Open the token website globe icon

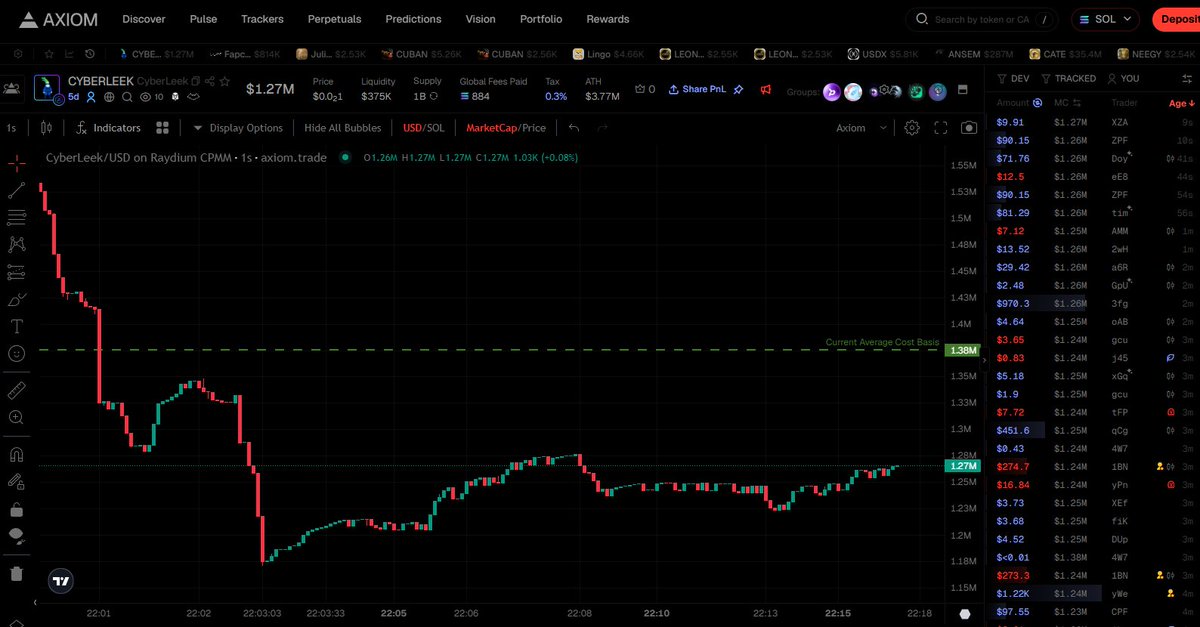click(109, 97)
